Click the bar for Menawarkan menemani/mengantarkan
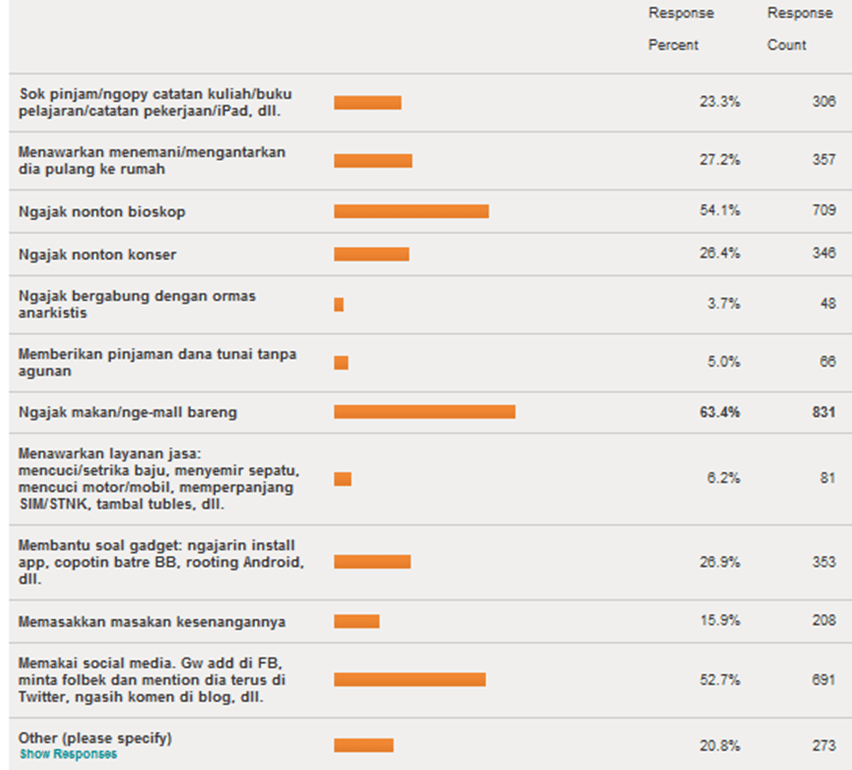The height and width of the screenshot is (770, 852). (x=373, y=160)
